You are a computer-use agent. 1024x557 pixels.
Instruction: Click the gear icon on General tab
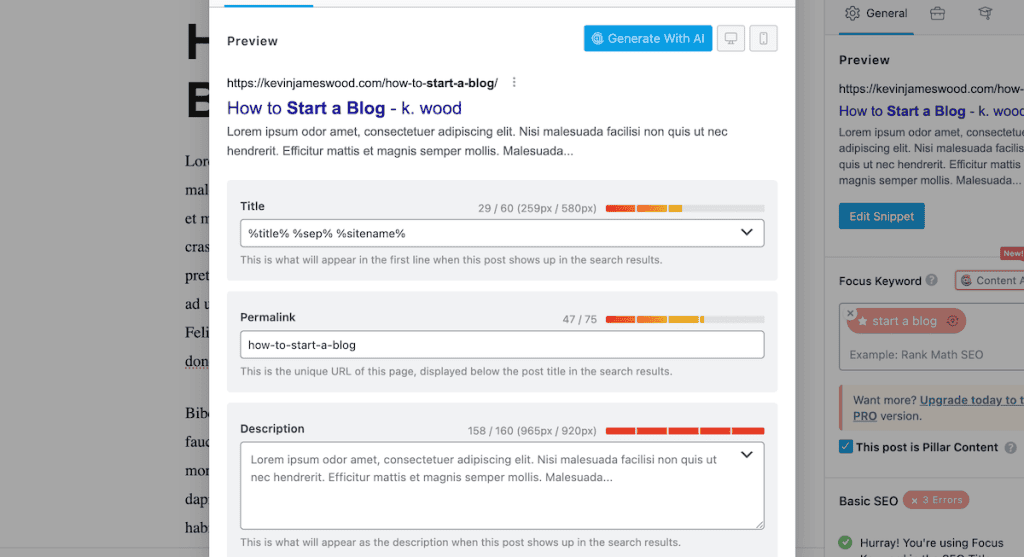coord(852,13)
